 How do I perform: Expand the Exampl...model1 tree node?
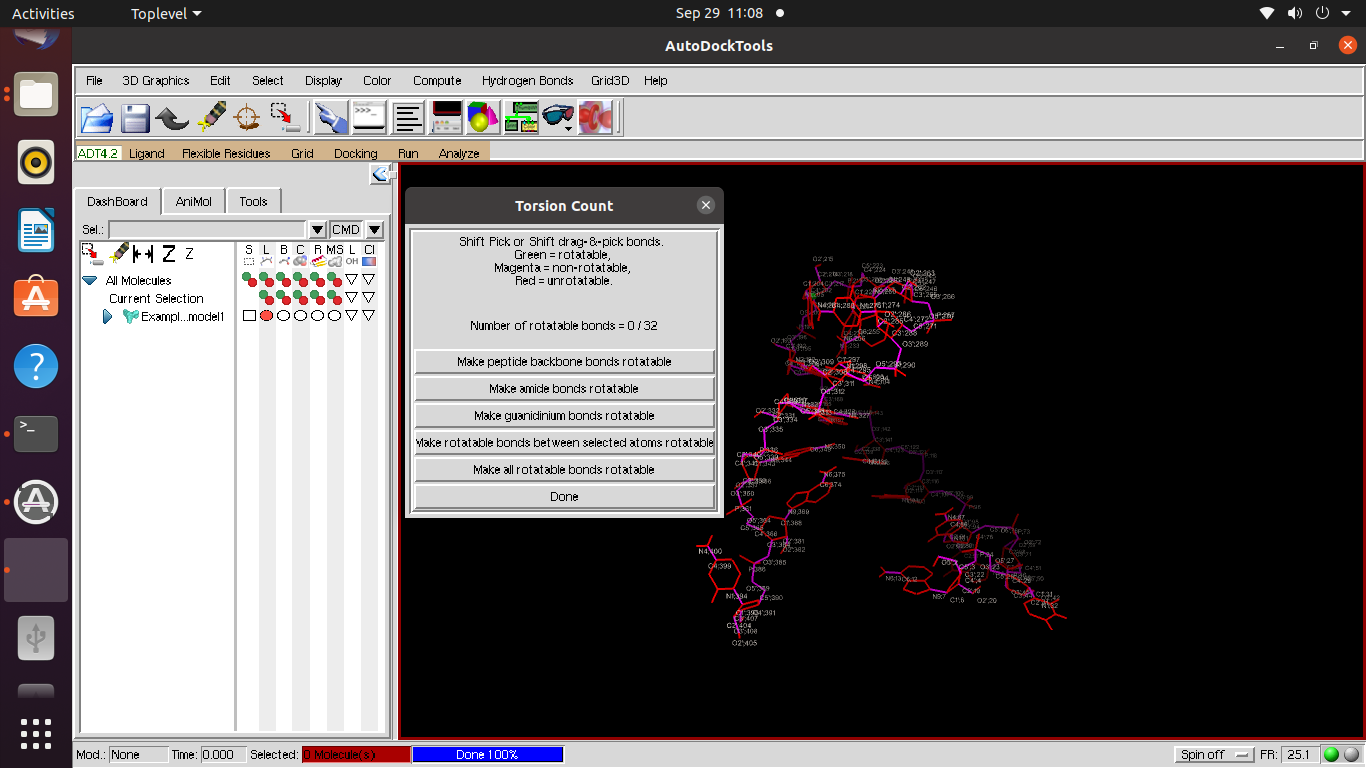108,317
